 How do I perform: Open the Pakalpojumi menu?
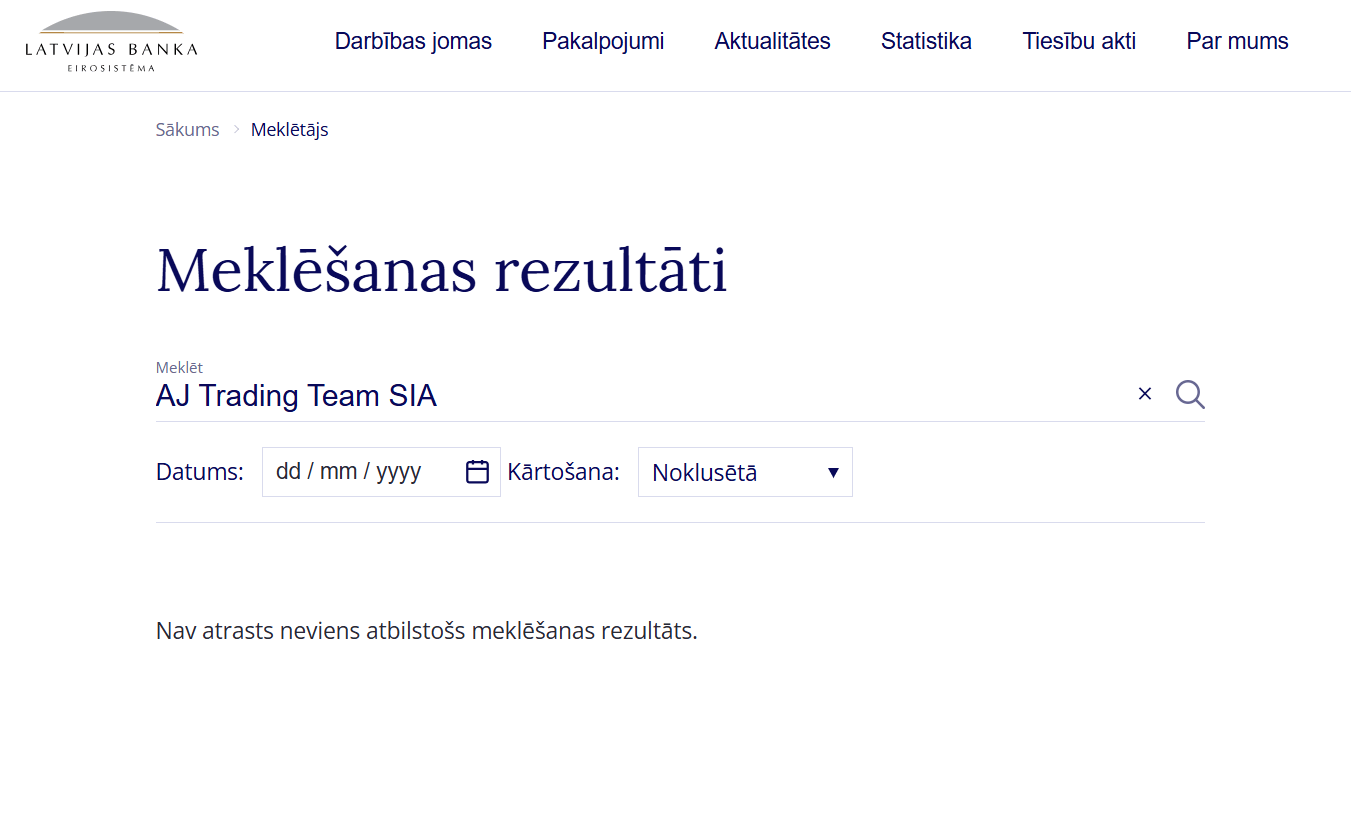[603, 41]
